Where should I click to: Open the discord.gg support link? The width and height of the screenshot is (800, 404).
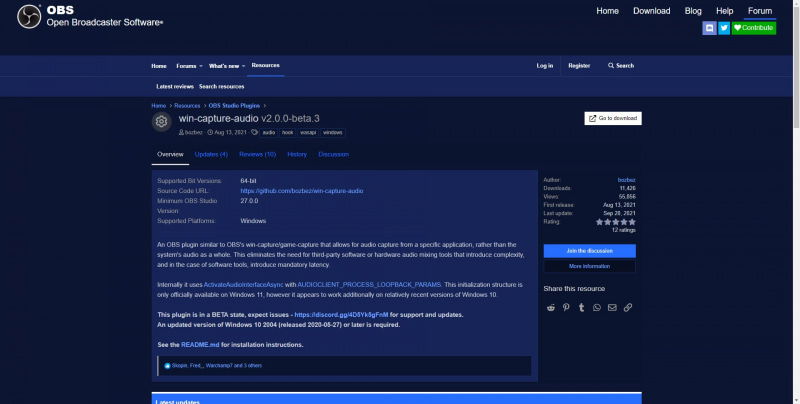tap(341, 315)
